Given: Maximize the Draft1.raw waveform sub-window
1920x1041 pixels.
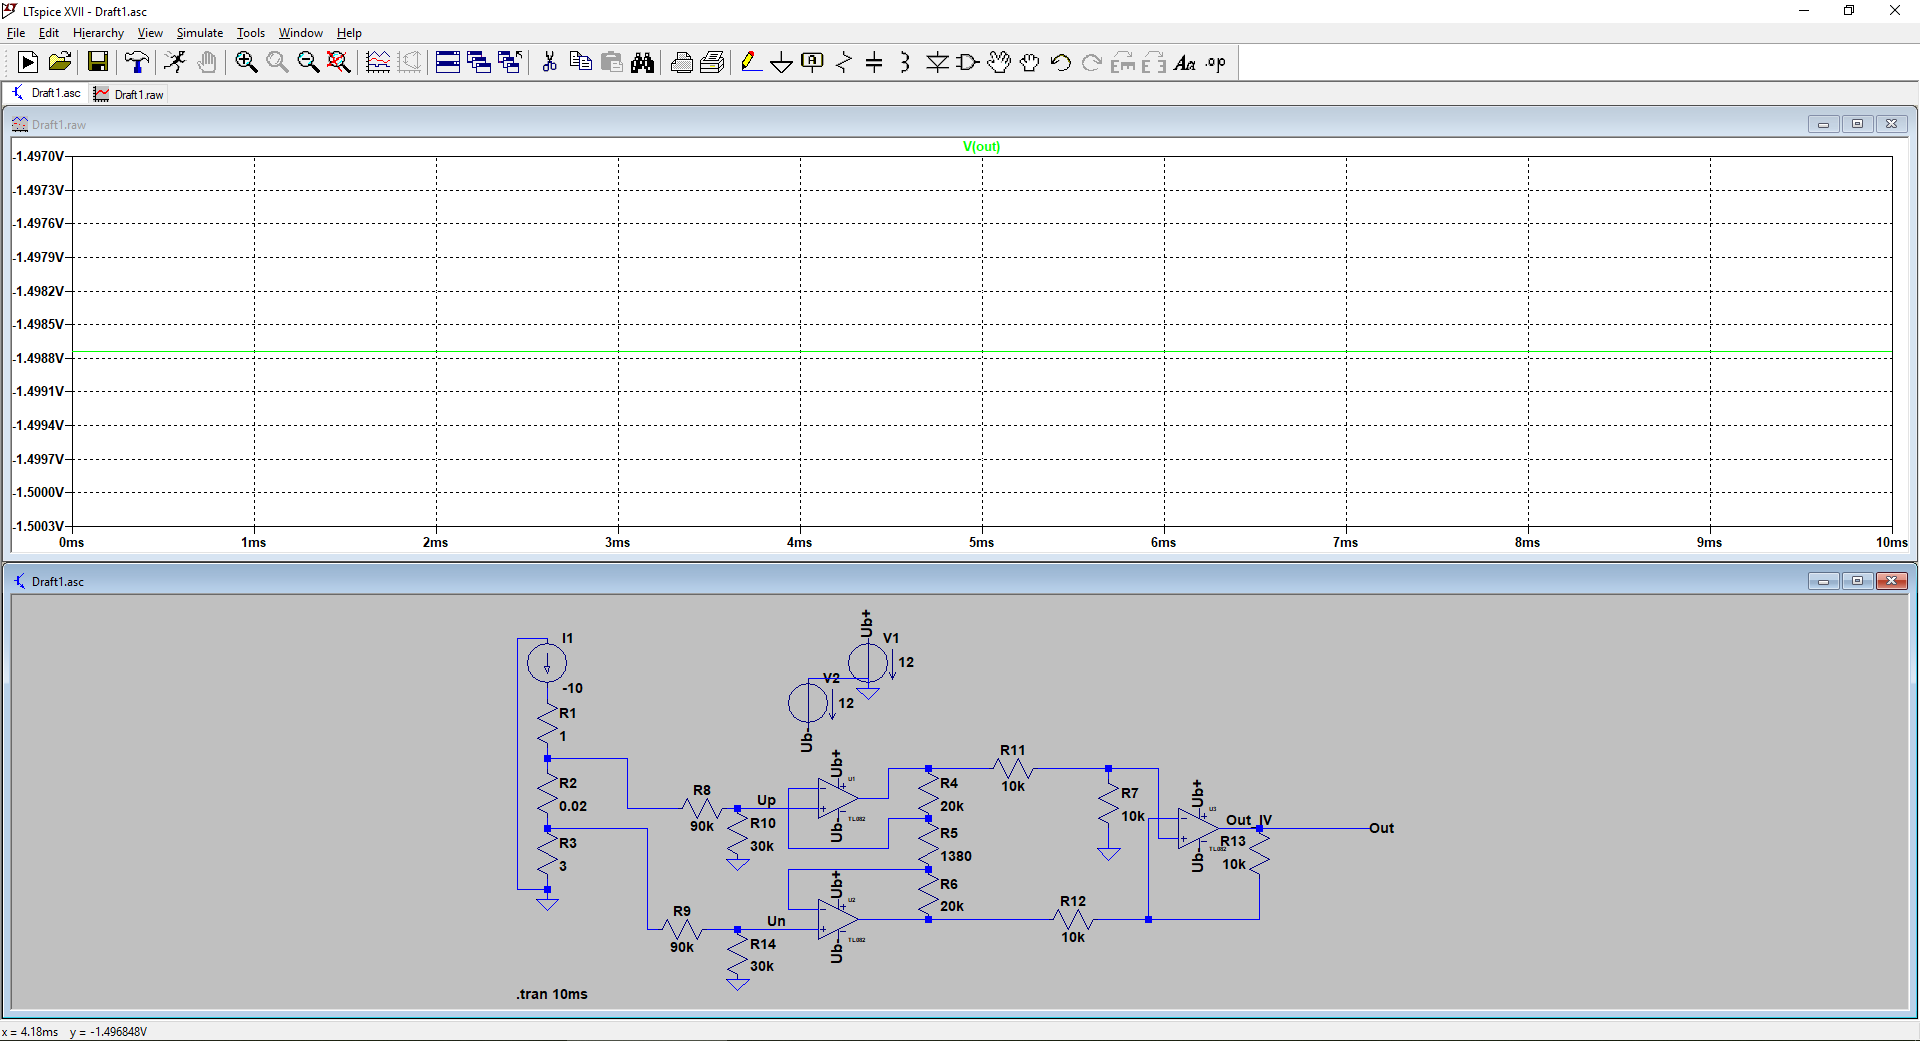Looking at the screenshot, I should tap(1857, 124).
